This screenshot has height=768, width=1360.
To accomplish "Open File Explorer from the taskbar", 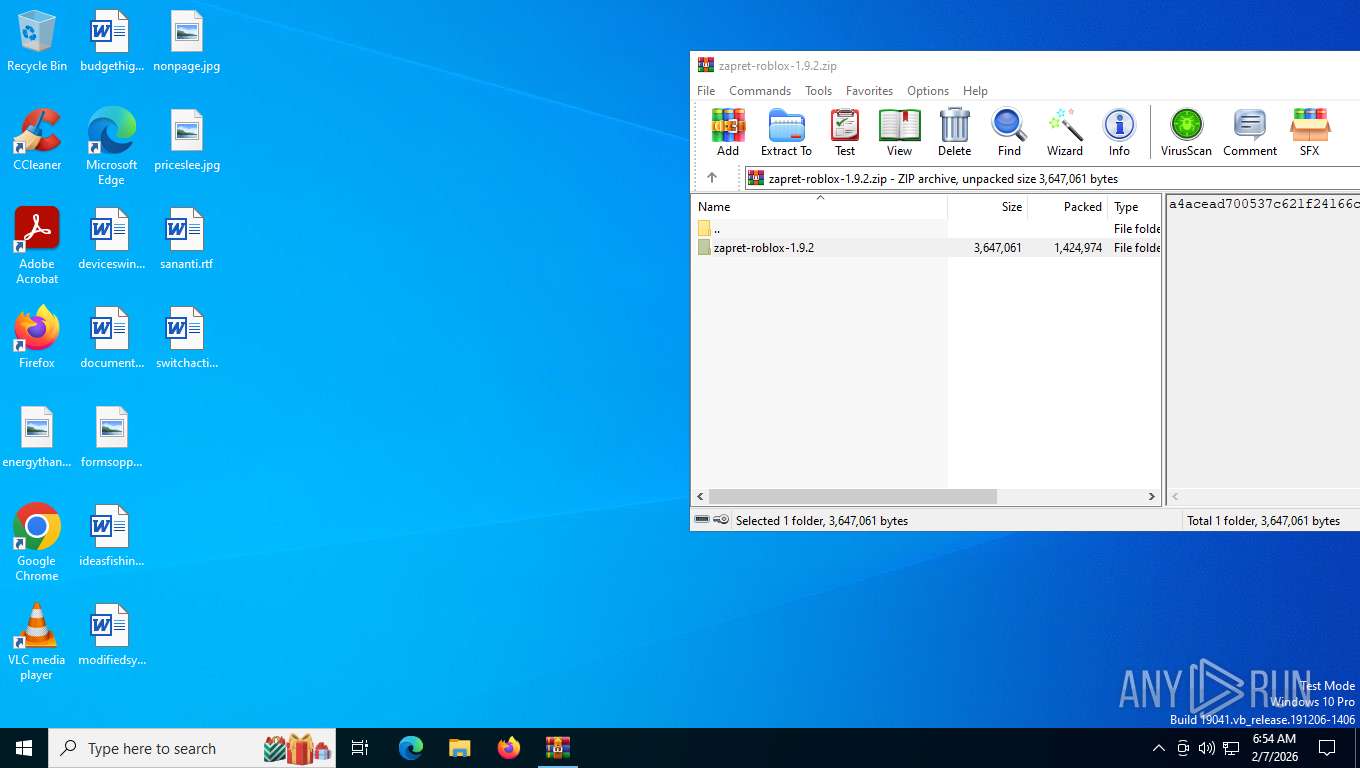I will pos(460,748).
